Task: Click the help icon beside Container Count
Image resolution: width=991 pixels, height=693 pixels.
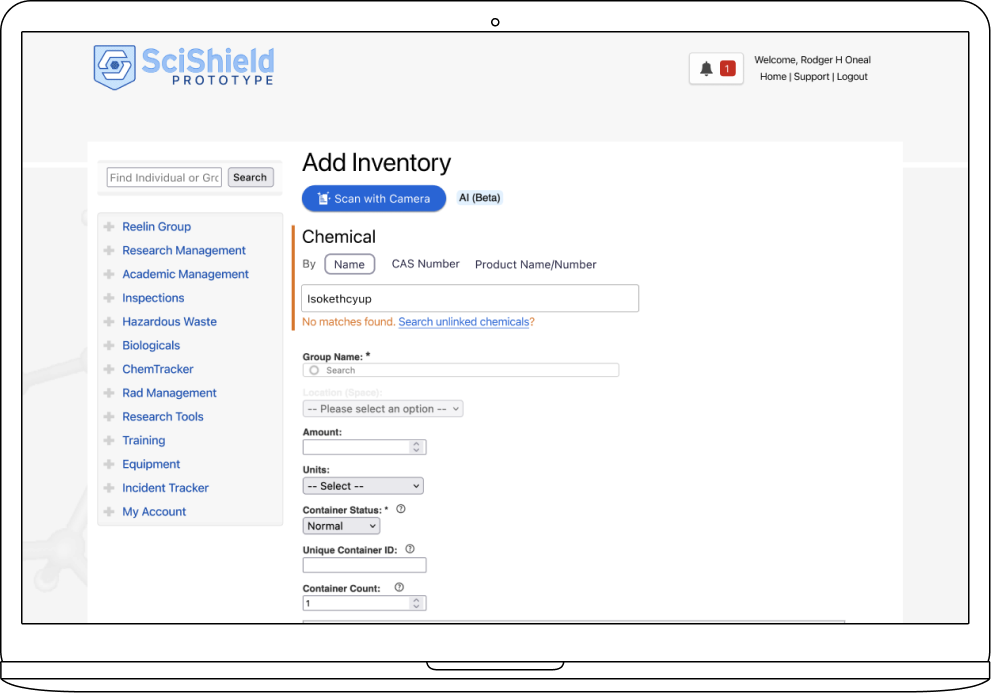Action: click(x=398, y=587)
